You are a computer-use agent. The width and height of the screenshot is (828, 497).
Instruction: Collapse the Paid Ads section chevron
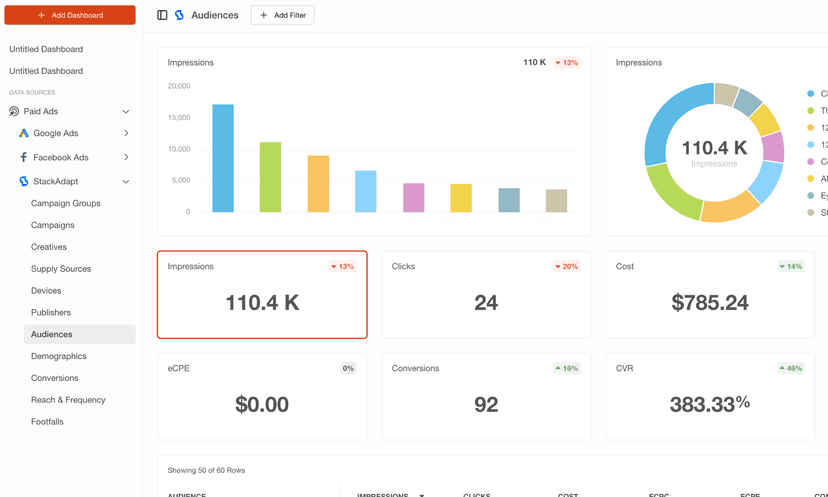coord(126,111)
